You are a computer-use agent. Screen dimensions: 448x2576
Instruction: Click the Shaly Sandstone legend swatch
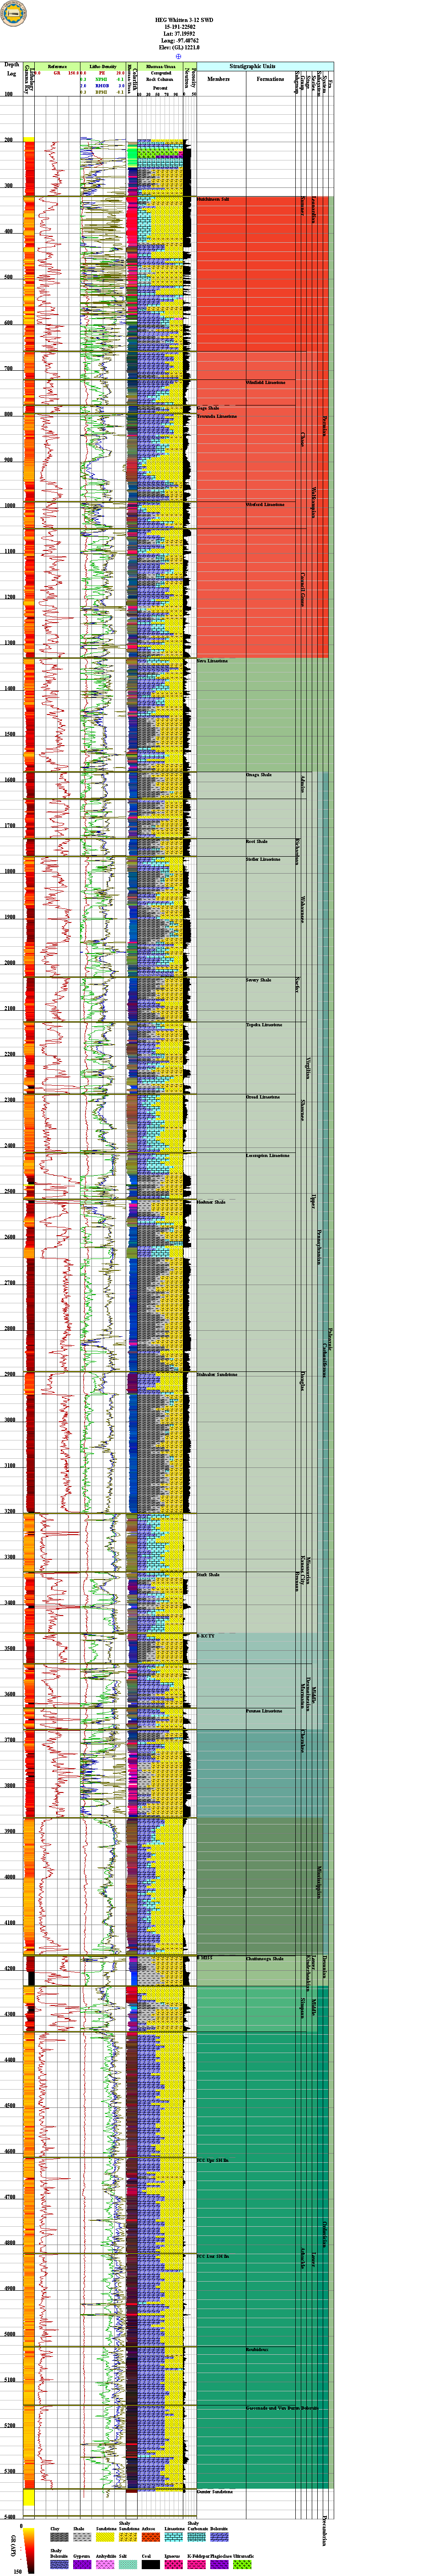pos(129,2536)
